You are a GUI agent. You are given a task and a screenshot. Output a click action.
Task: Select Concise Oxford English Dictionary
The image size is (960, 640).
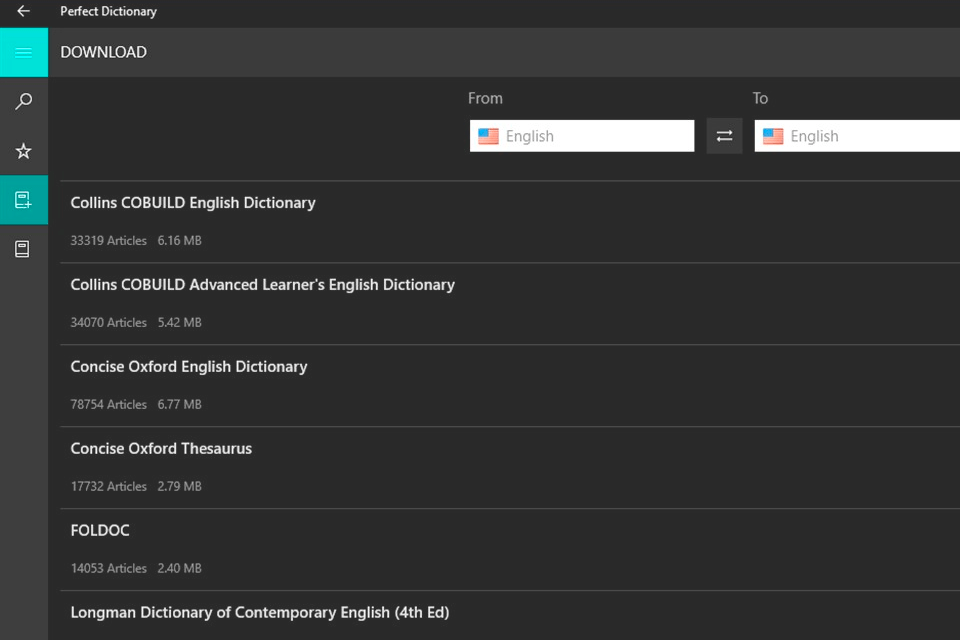(510, 386)
